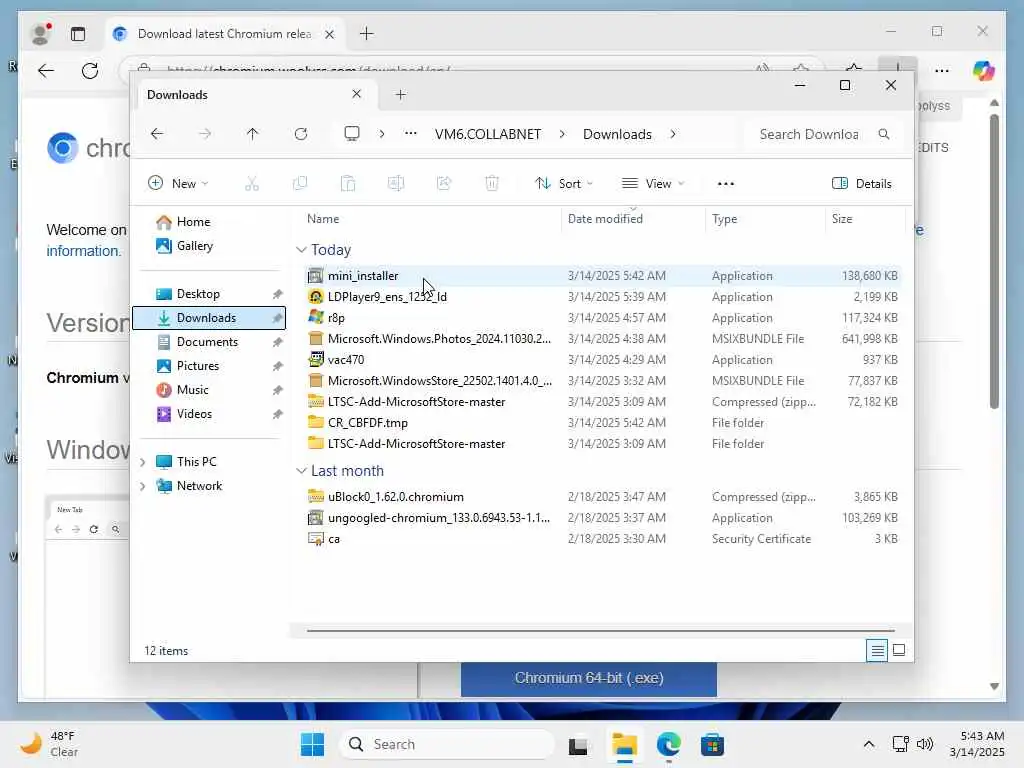This screenshot has height=768, width=1024.
Task: Click the Edge profile avatar icon
Action: 41,34
